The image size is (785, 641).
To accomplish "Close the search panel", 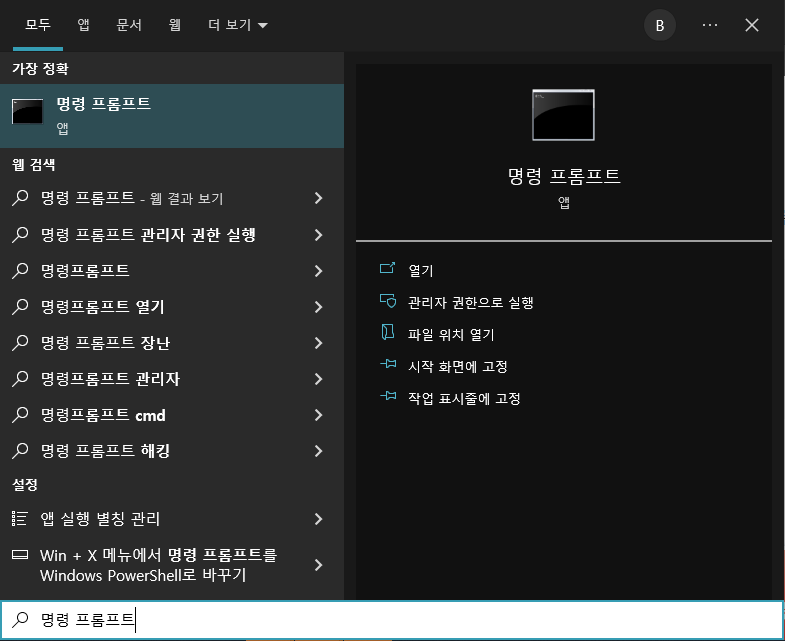I will (751, 25).
